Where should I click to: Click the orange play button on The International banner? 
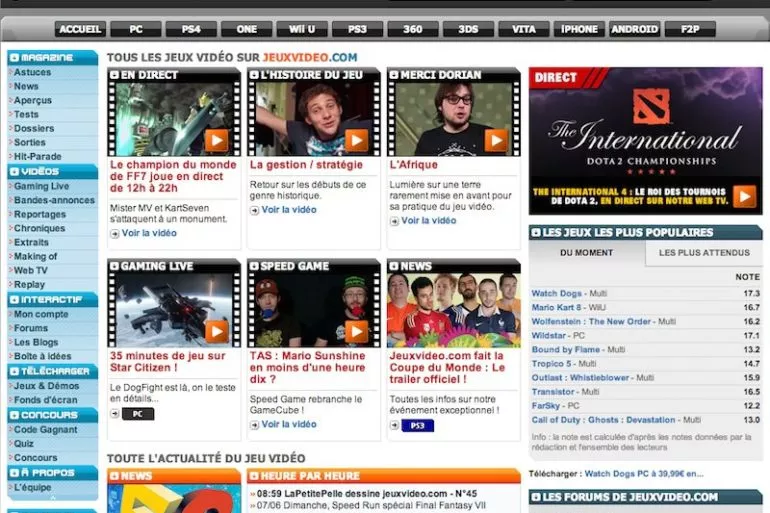pyautogui.click(x=744, y=196)
